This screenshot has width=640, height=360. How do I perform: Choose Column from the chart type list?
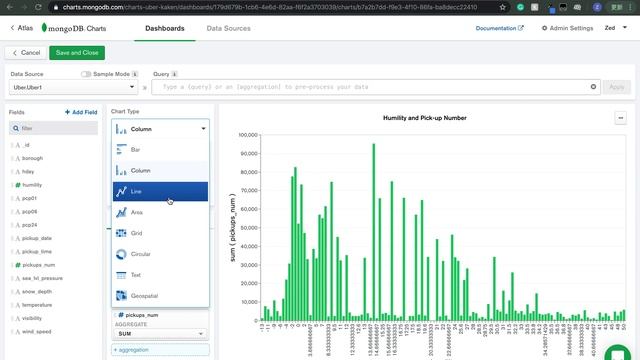160,171
